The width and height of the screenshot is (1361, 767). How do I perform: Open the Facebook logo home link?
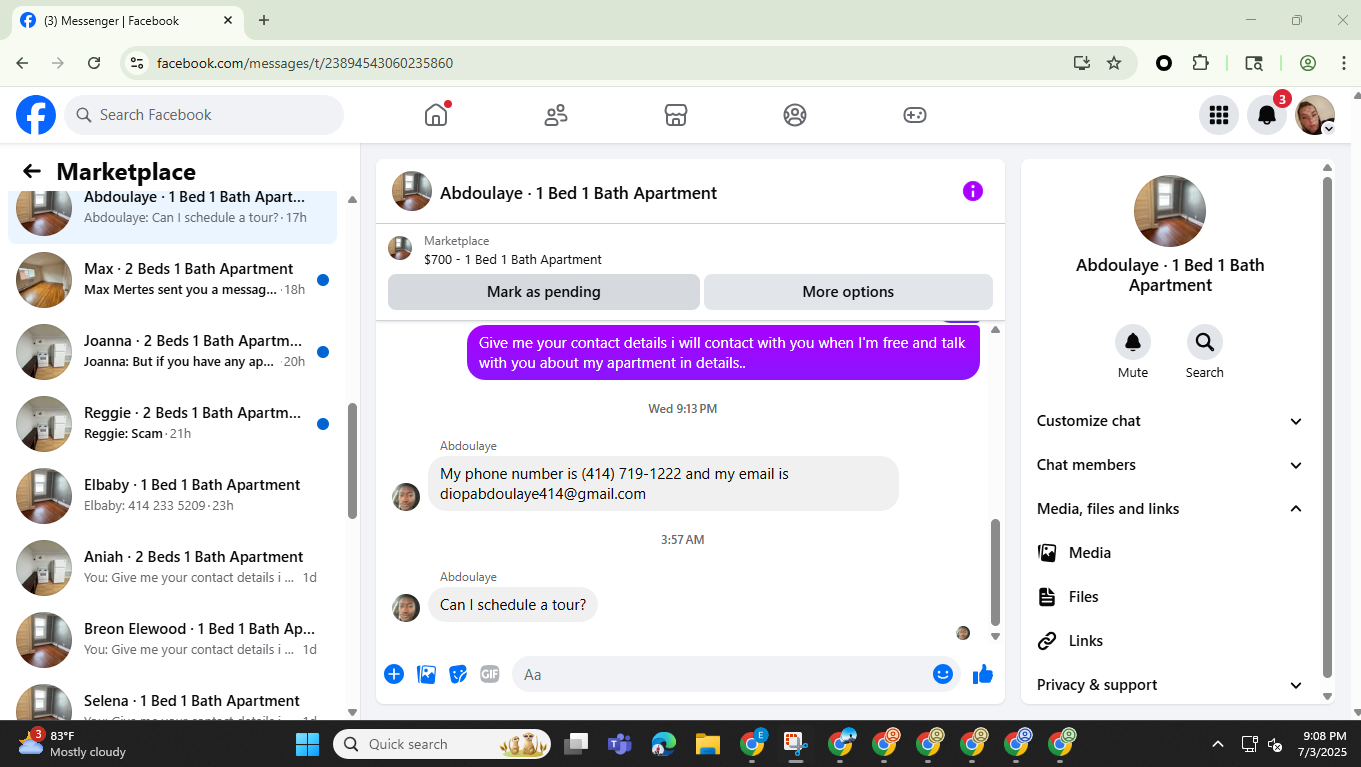pos(36,115)
